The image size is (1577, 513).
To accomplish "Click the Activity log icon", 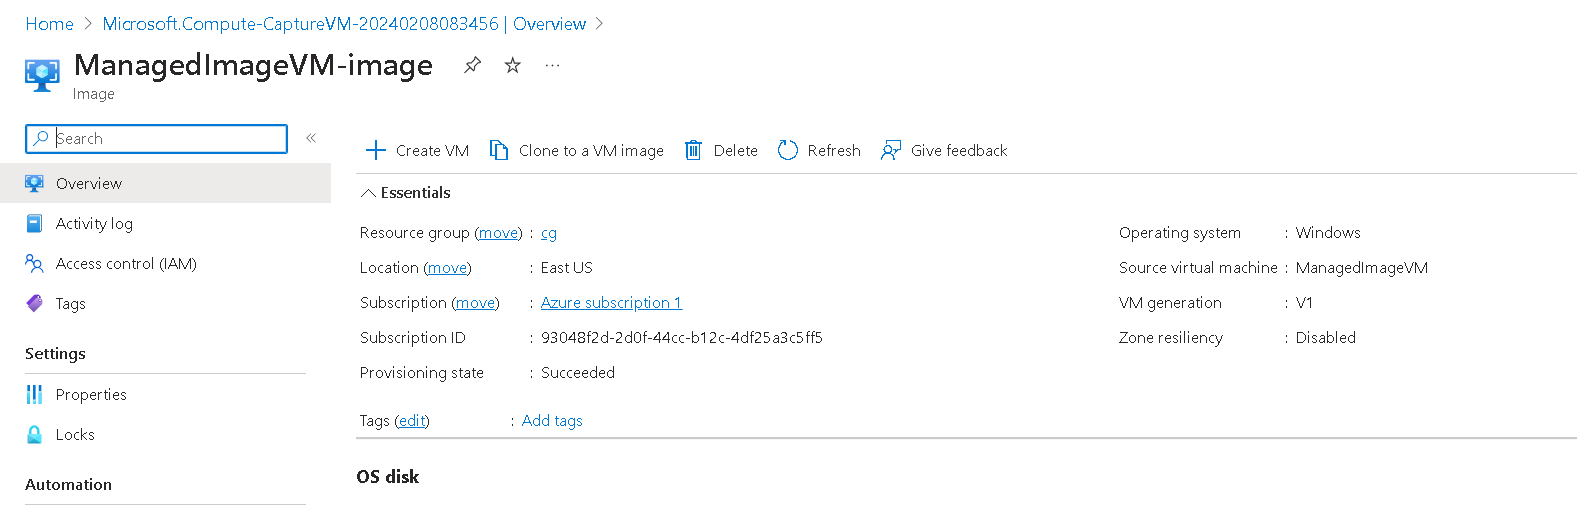I will click(x=34, y=223).
